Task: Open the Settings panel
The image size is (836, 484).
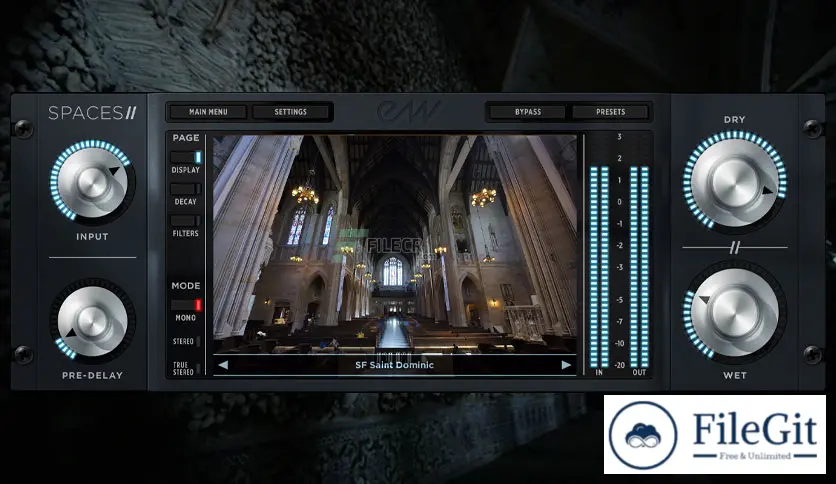Action: tap(291, 112)
